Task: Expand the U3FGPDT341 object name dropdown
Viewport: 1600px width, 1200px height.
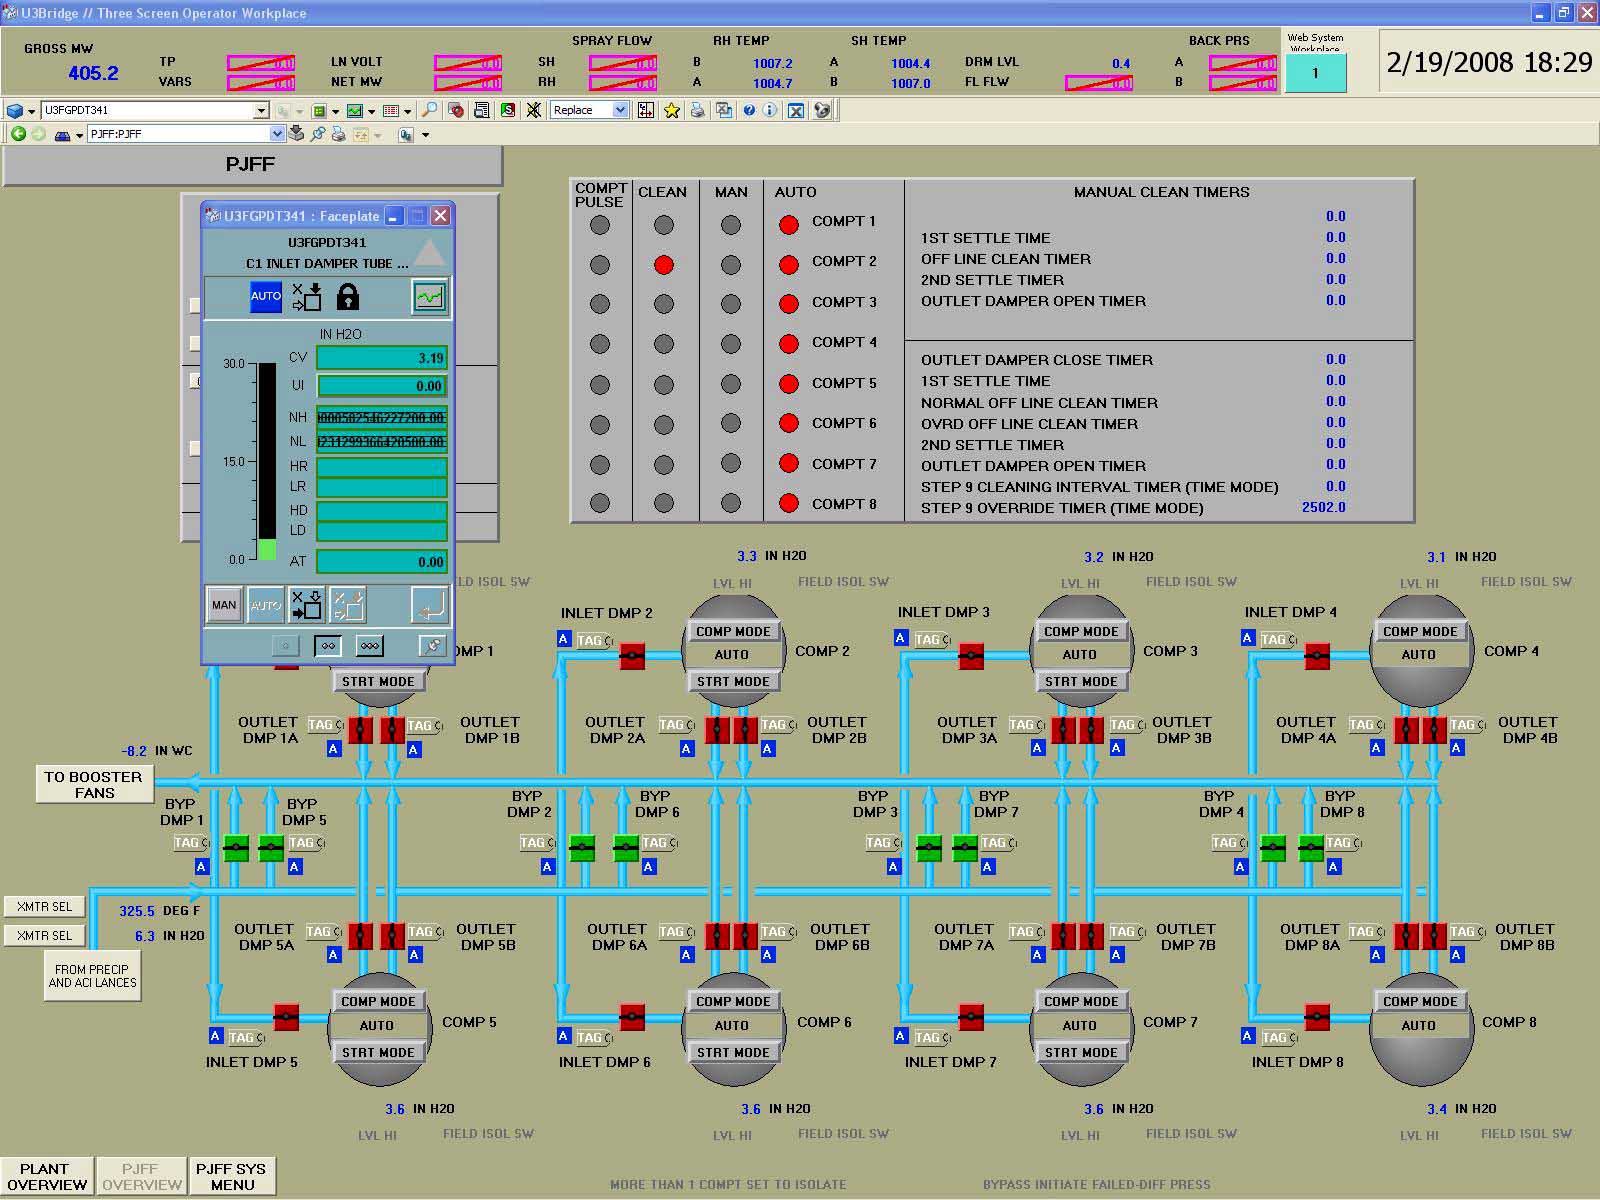Action: [261, 110]
